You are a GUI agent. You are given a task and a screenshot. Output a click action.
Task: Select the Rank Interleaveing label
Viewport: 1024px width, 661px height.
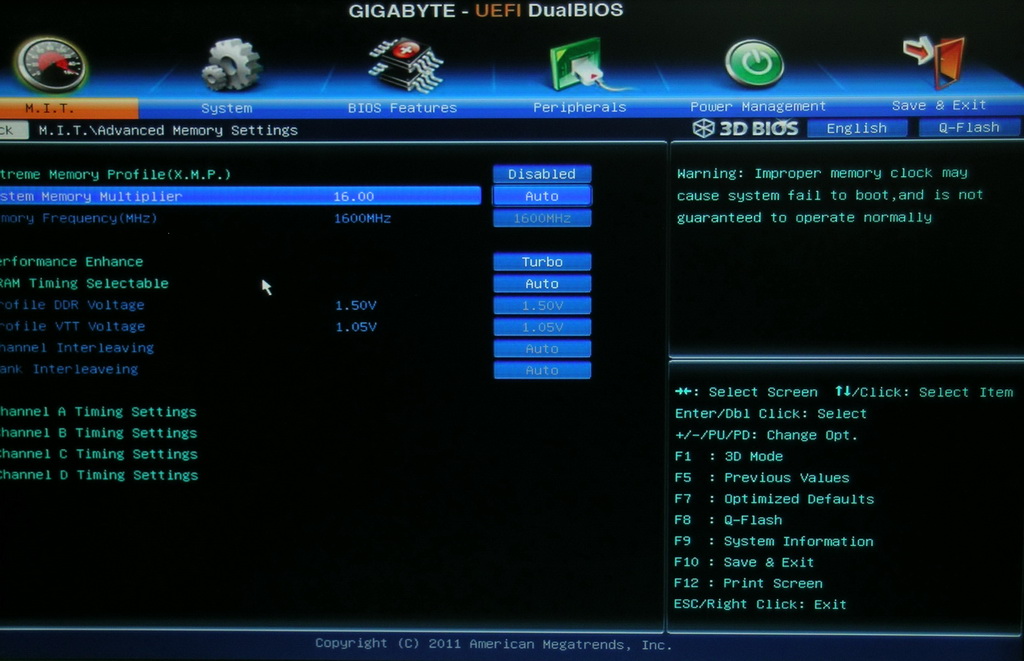69,370
